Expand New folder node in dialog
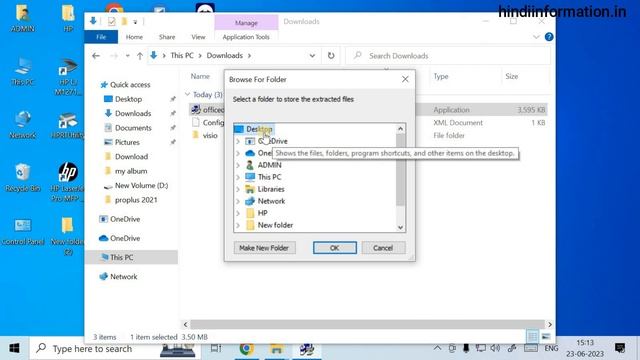This screenshot has height=360, width=640. [238, 225]
